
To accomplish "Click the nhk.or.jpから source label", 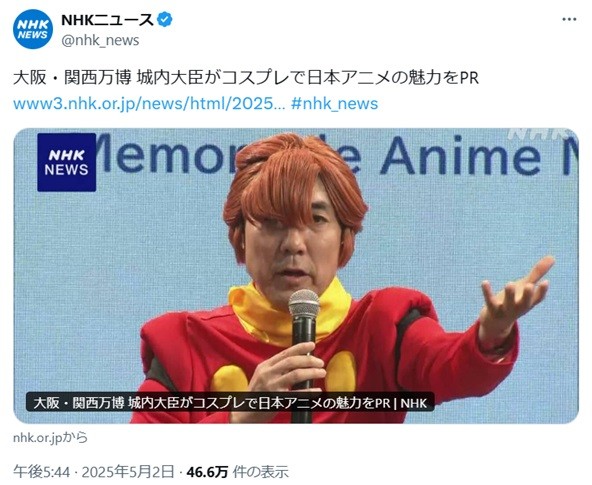I will tap(50, 437).
